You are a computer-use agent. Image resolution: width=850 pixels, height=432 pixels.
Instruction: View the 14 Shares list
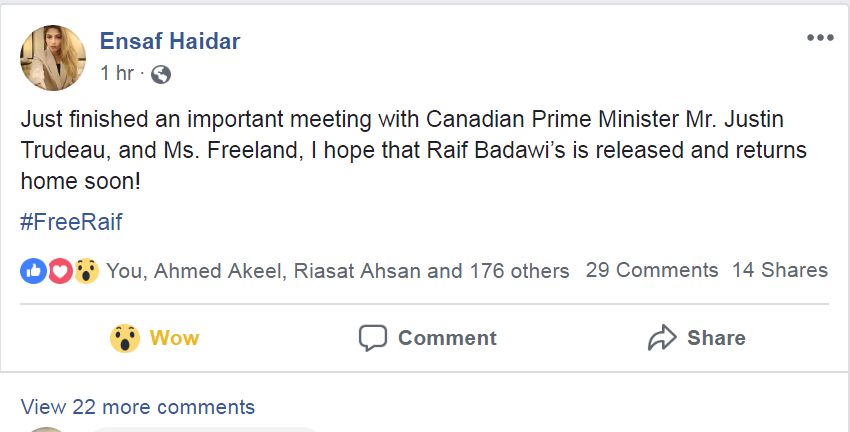[x=780, y=270]
